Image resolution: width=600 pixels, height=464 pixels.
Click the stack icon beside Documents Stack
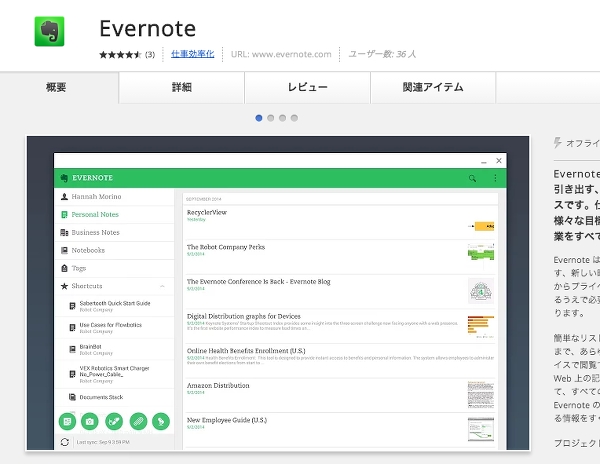coord(72,397)
